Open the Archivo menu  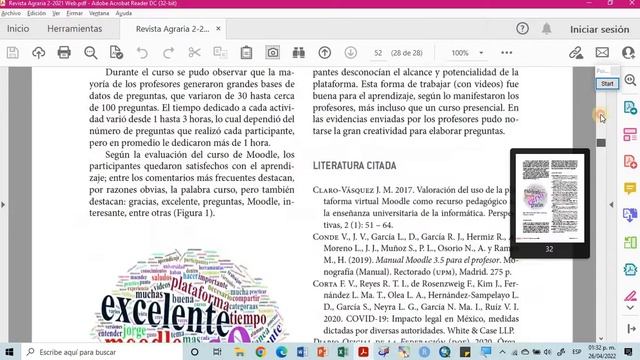coord(11,13)
